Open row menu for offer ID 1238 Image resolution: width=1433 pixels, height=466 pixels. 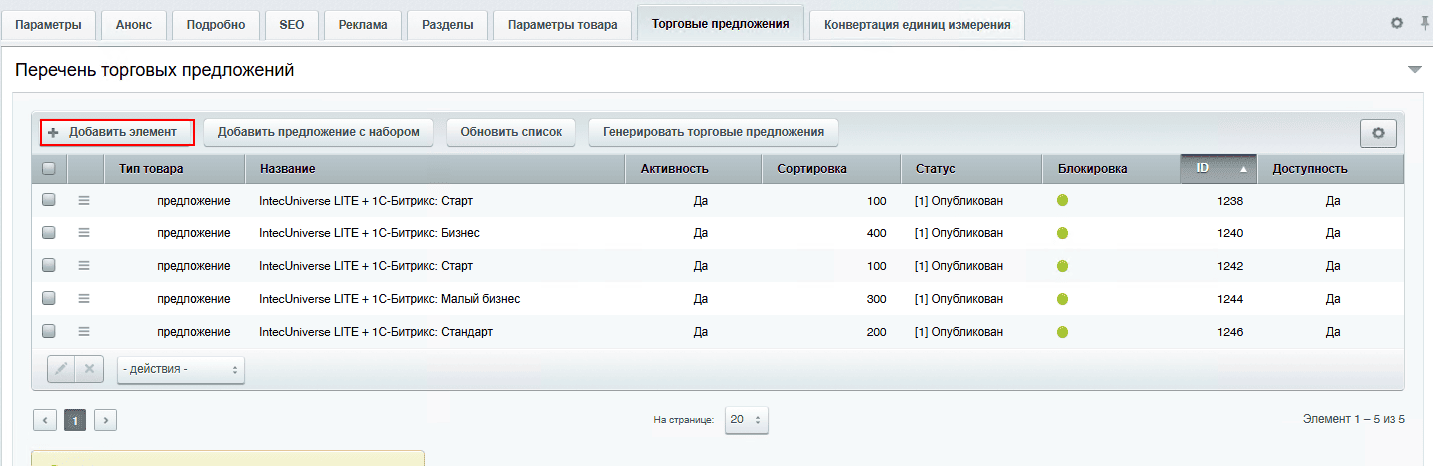84,201
